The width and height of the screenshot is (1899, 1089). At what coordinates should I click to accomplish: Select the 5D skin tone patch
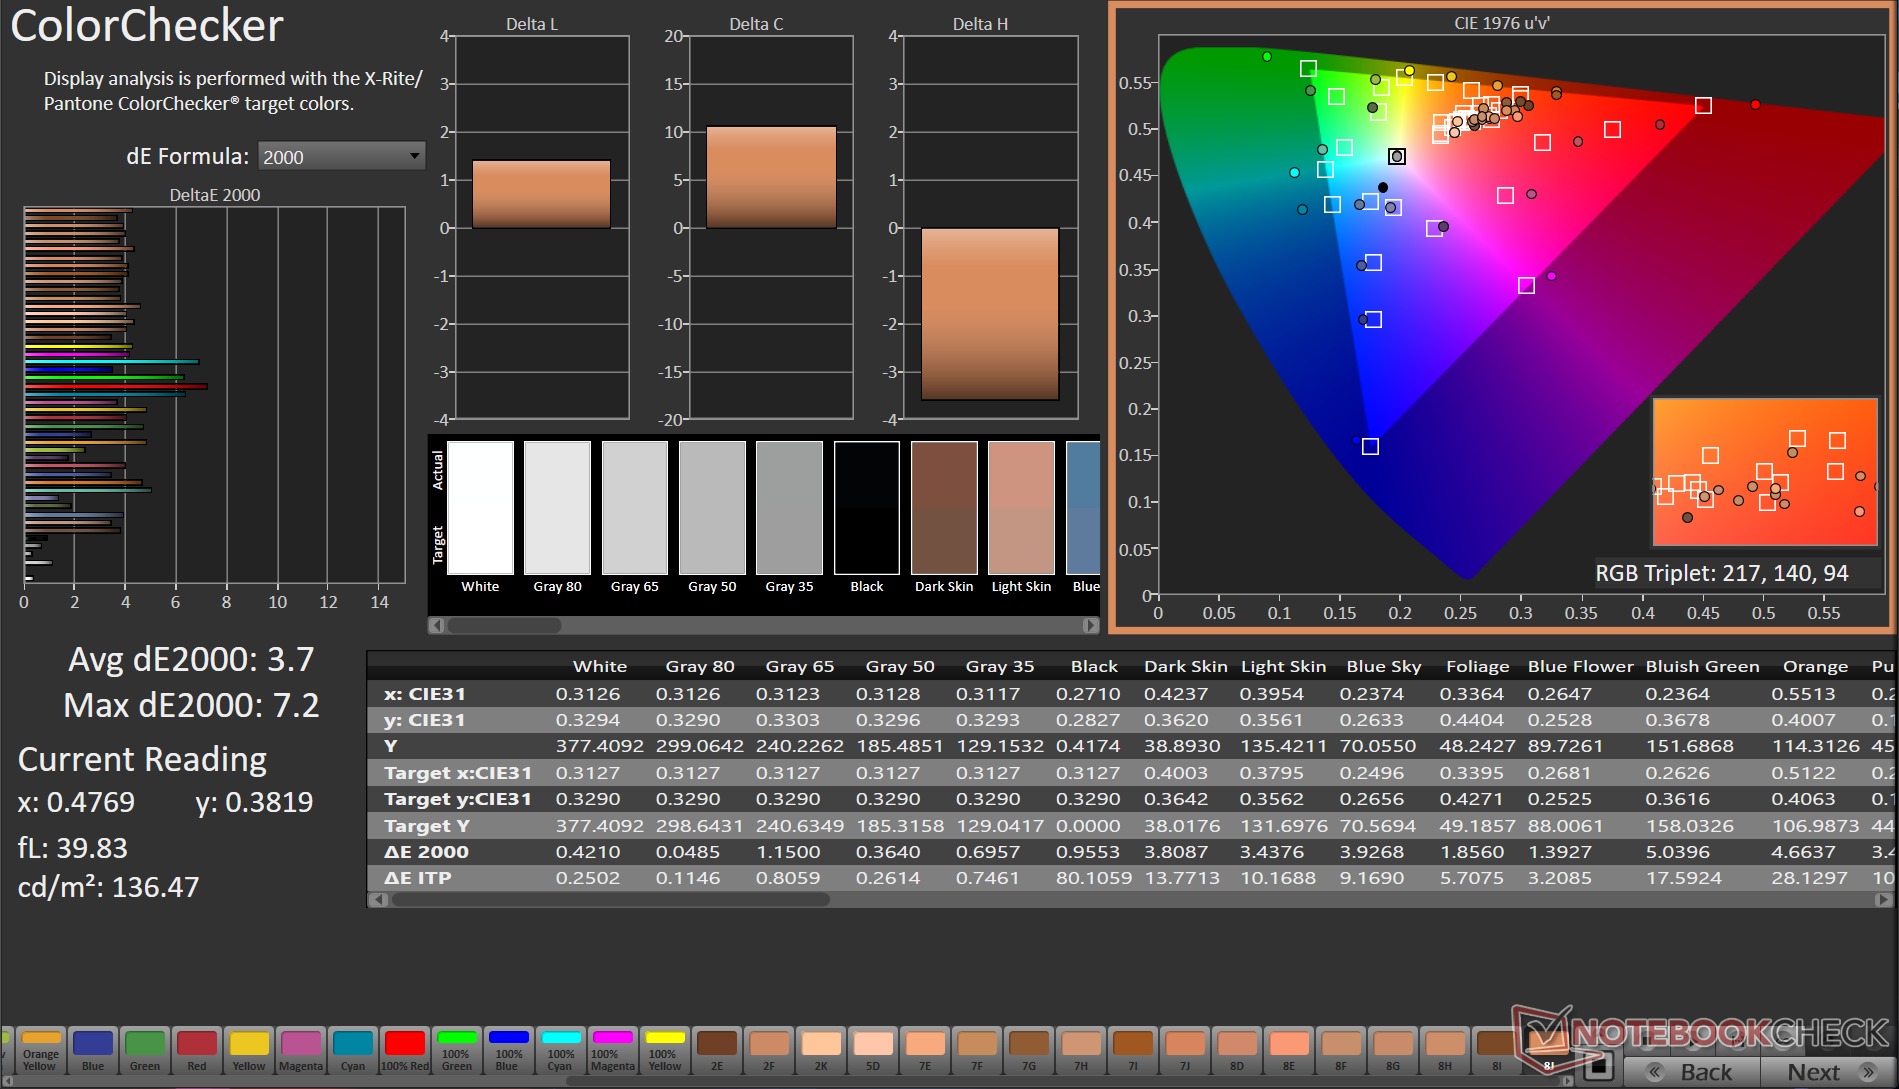tap(873, 1051)
